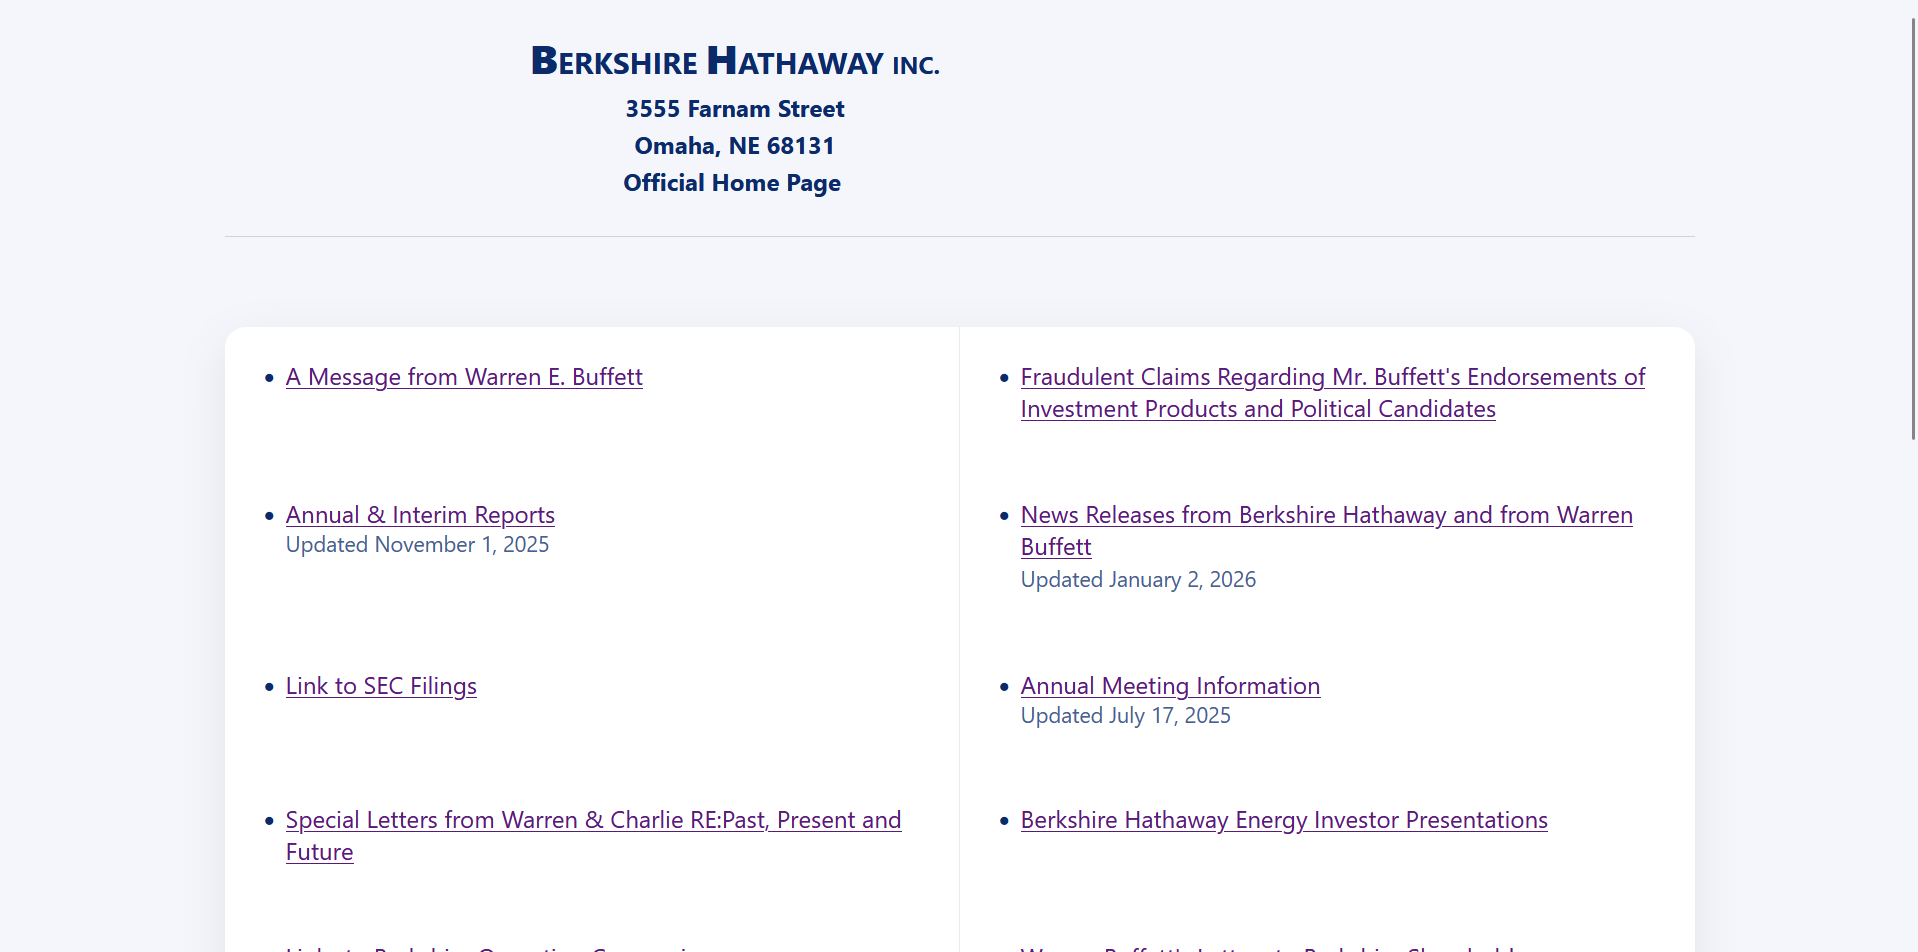
Task: Click the Updated January 2, 2026 note
Action: 1138,580
